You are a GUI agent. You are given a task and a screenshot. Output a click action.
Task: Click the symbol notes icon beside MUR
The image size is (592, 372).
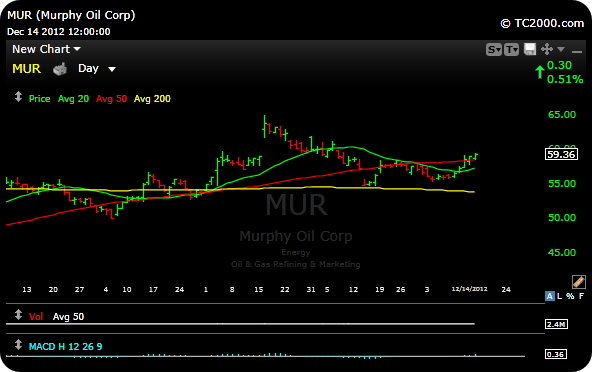click(x=60, y=69)
